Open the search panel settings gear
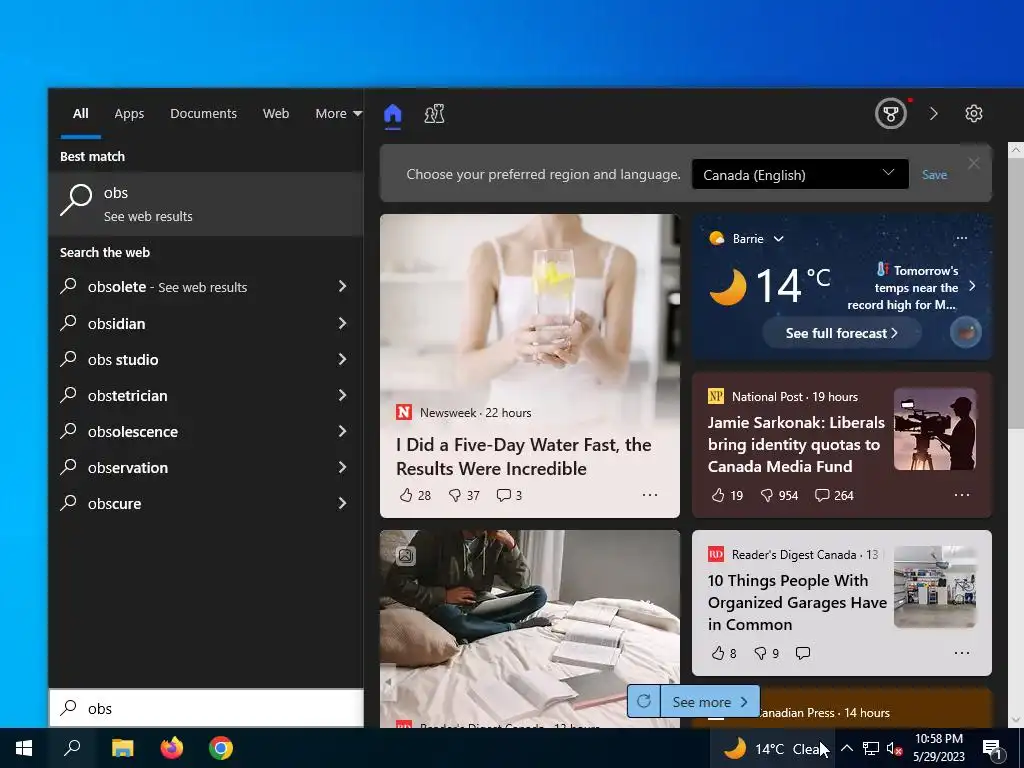This screenshot has height=768, width=1024. [974, 114]
